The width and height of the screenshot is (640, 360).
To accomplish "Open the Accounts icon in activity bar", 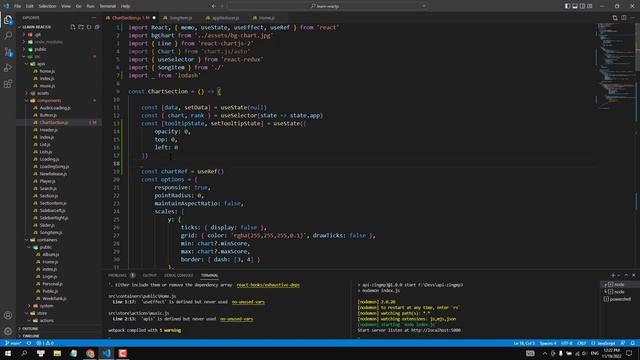I will [x=8, y=315].
